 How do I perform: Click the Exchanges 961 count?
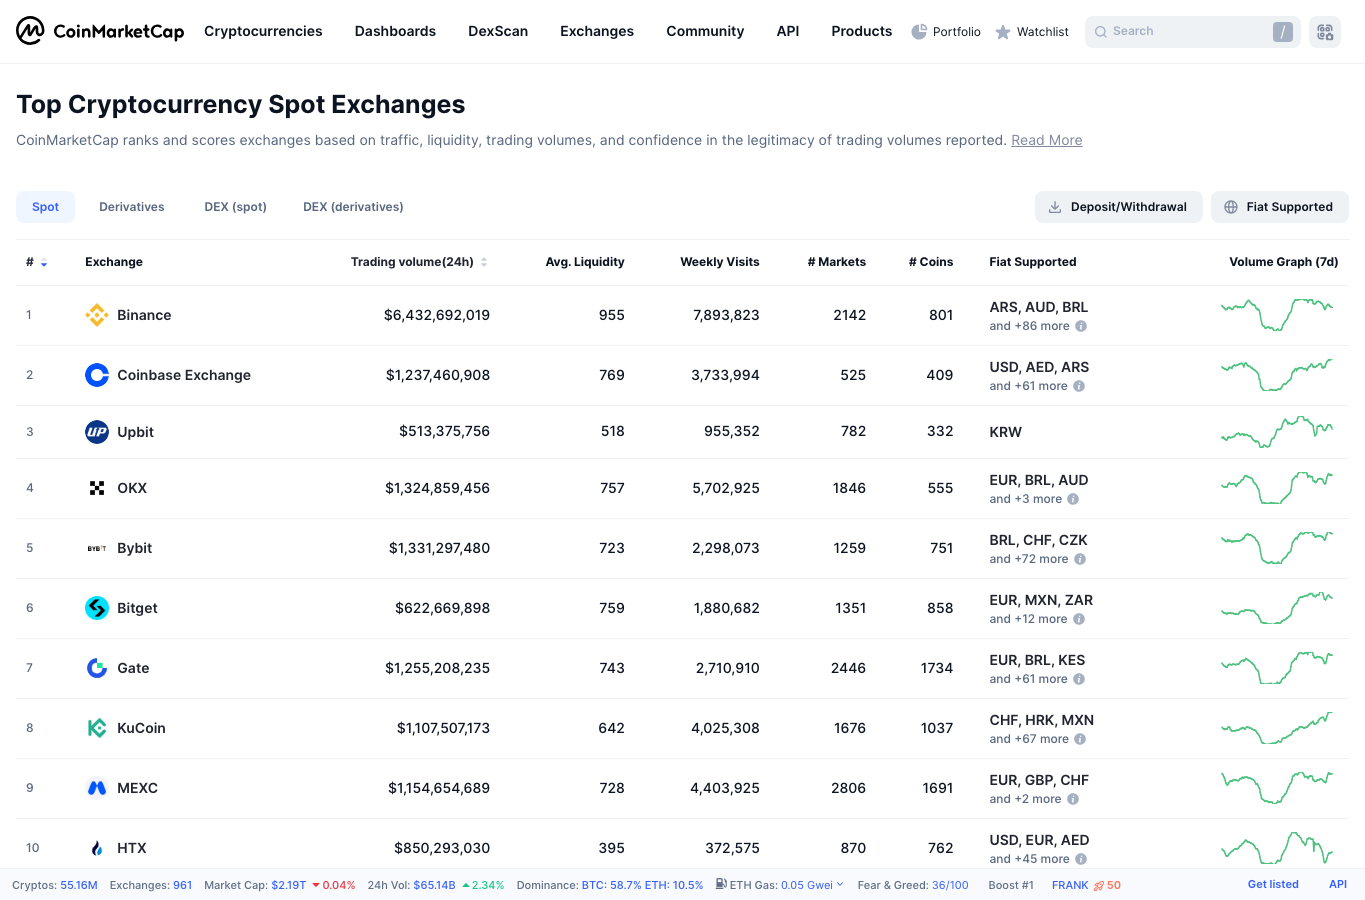pos(182,885)
